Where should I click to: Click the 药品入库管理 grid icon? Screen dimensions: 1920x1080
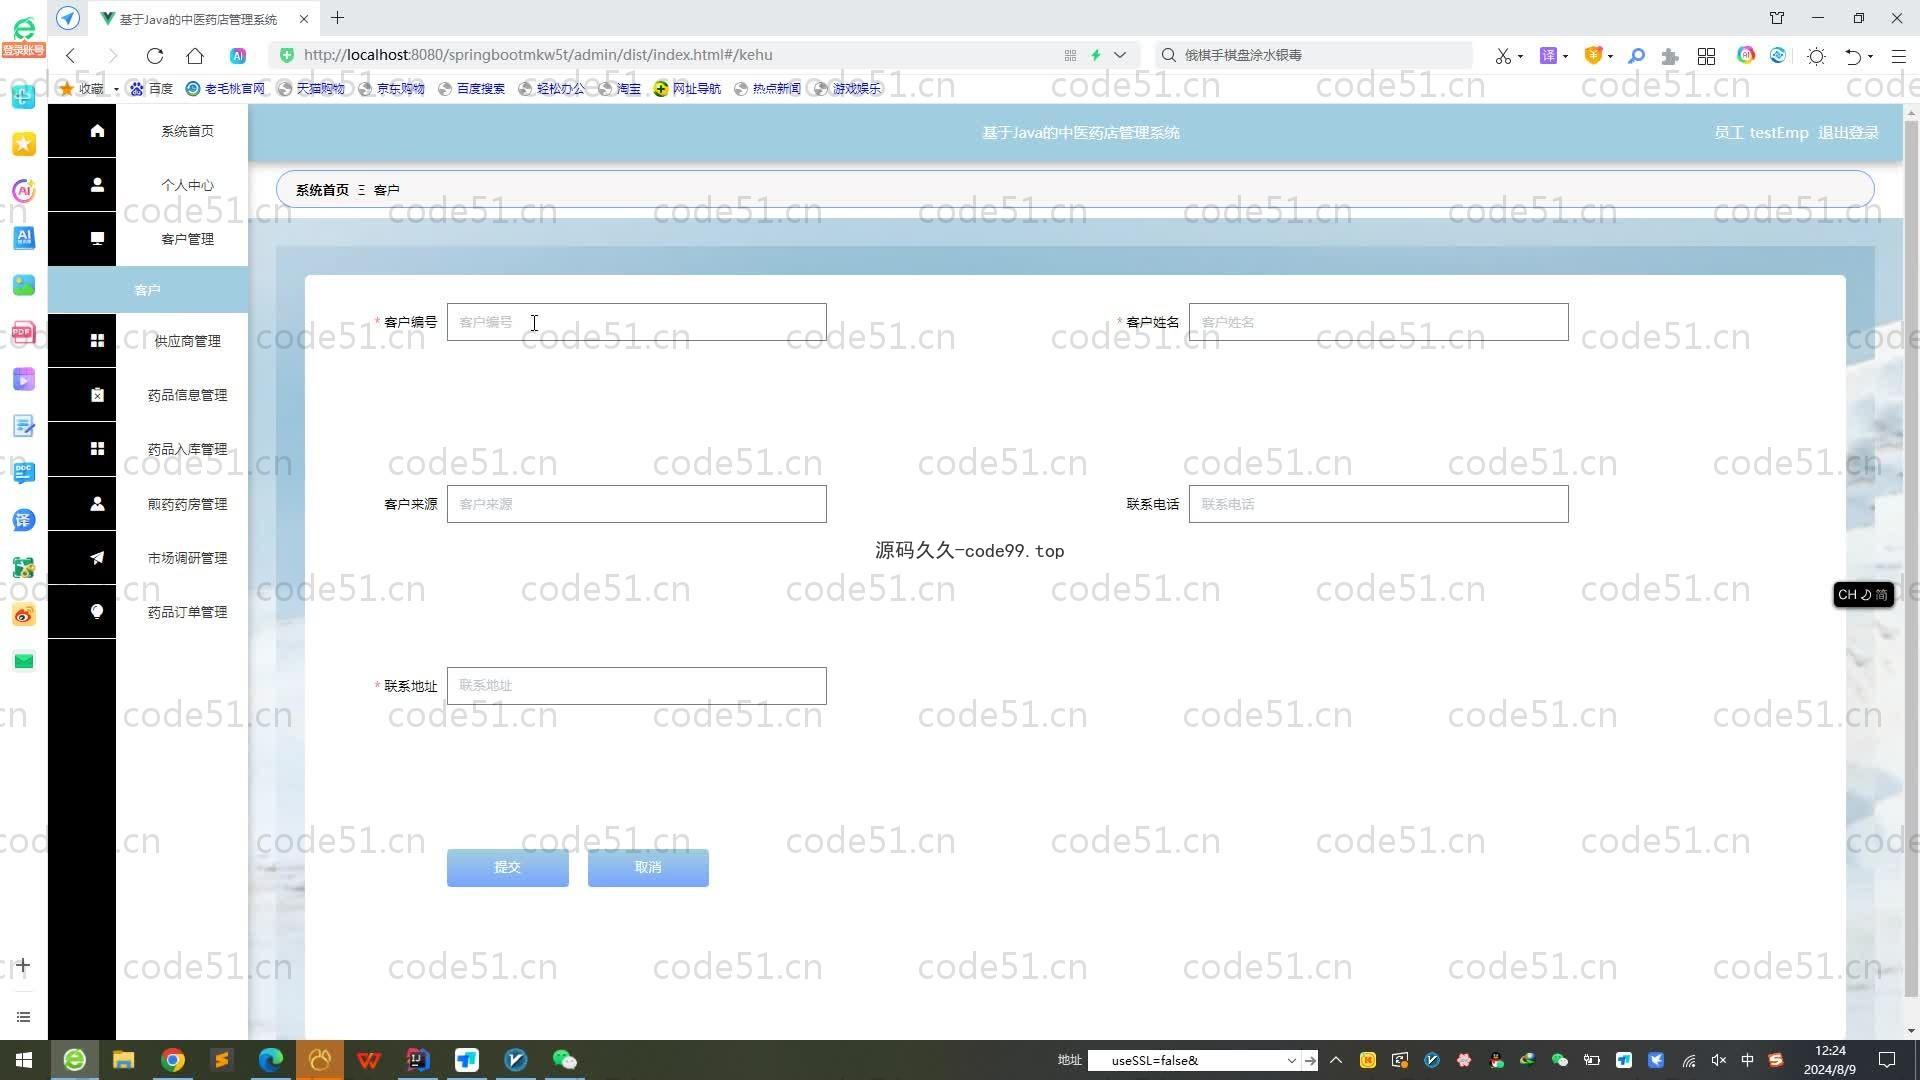[x=97, y=449]
